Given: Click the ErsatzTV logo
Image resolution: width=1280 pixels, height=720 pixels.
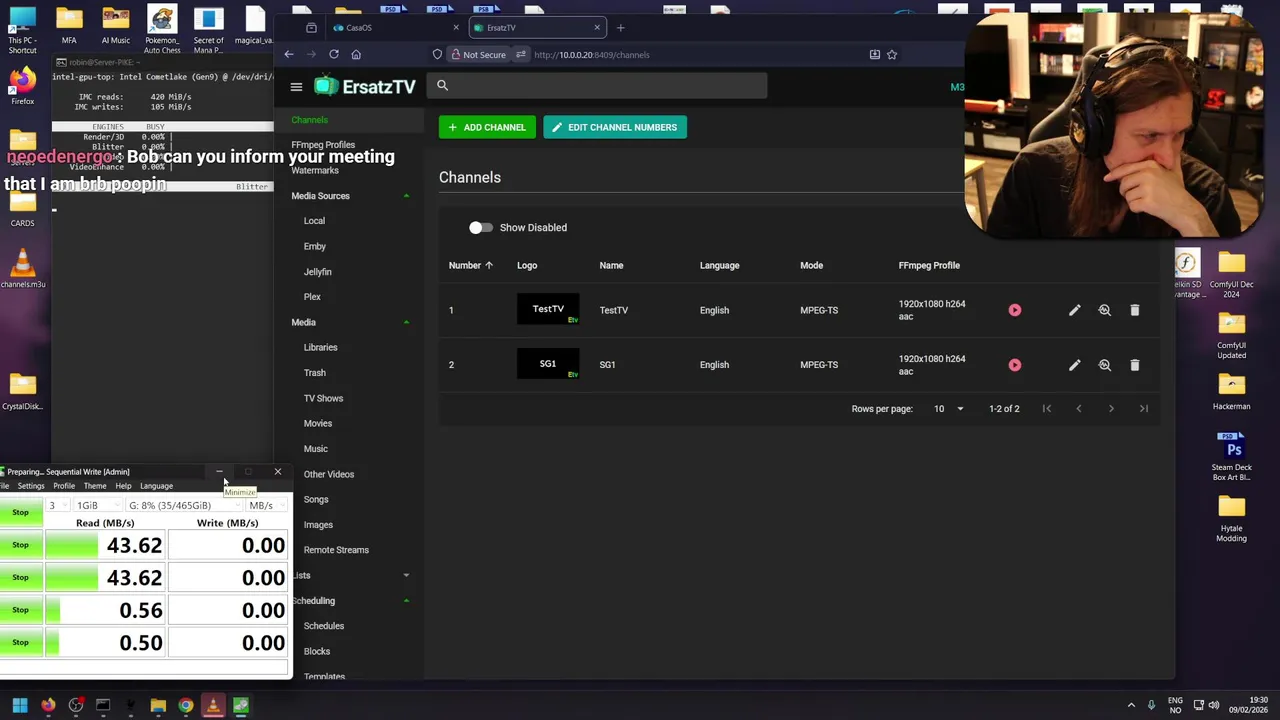Looking at the screenshot, I should coord(365,87).
